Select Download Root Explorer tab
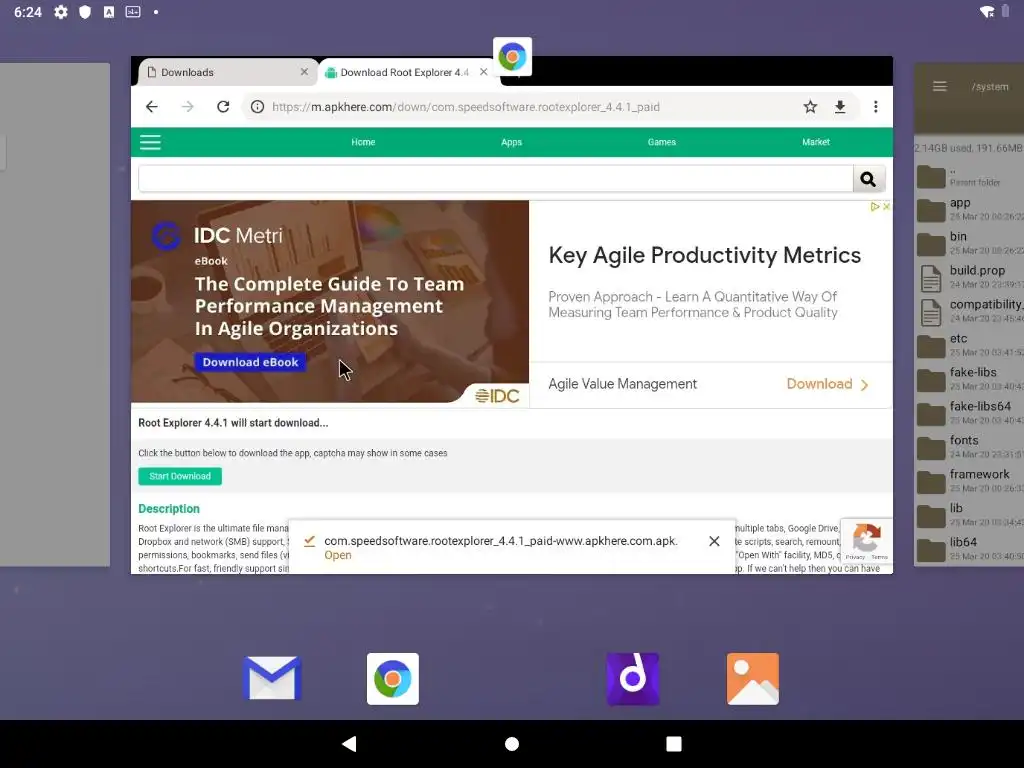Viewport: 1024px width, 768px height. pos(404,72)
